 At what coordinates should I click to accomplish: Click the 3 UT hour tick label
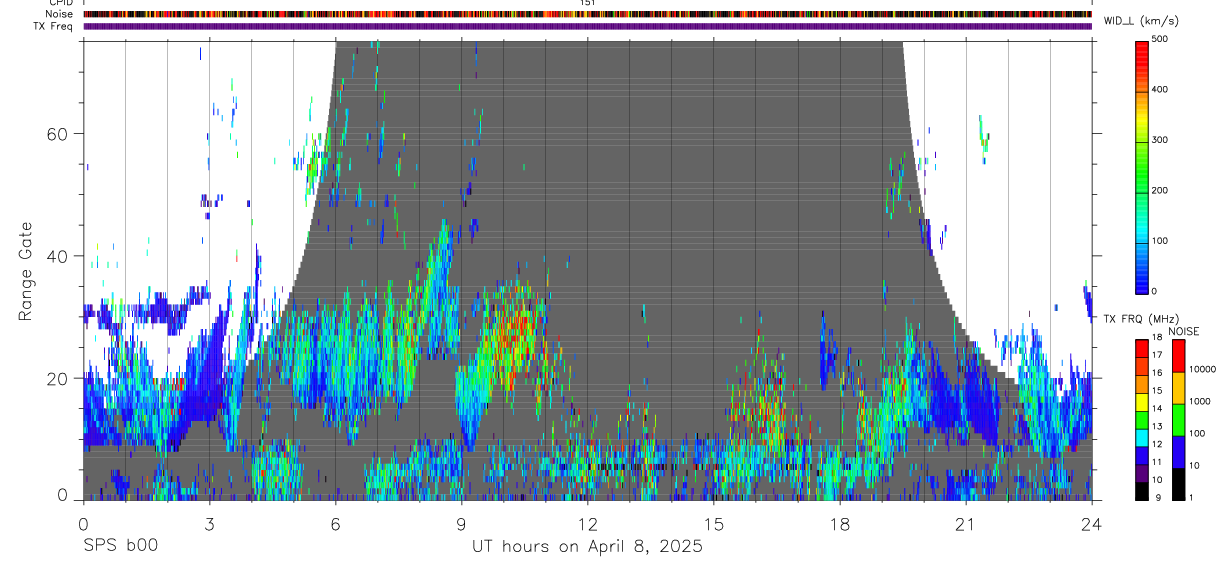click(x=209, y=523)
